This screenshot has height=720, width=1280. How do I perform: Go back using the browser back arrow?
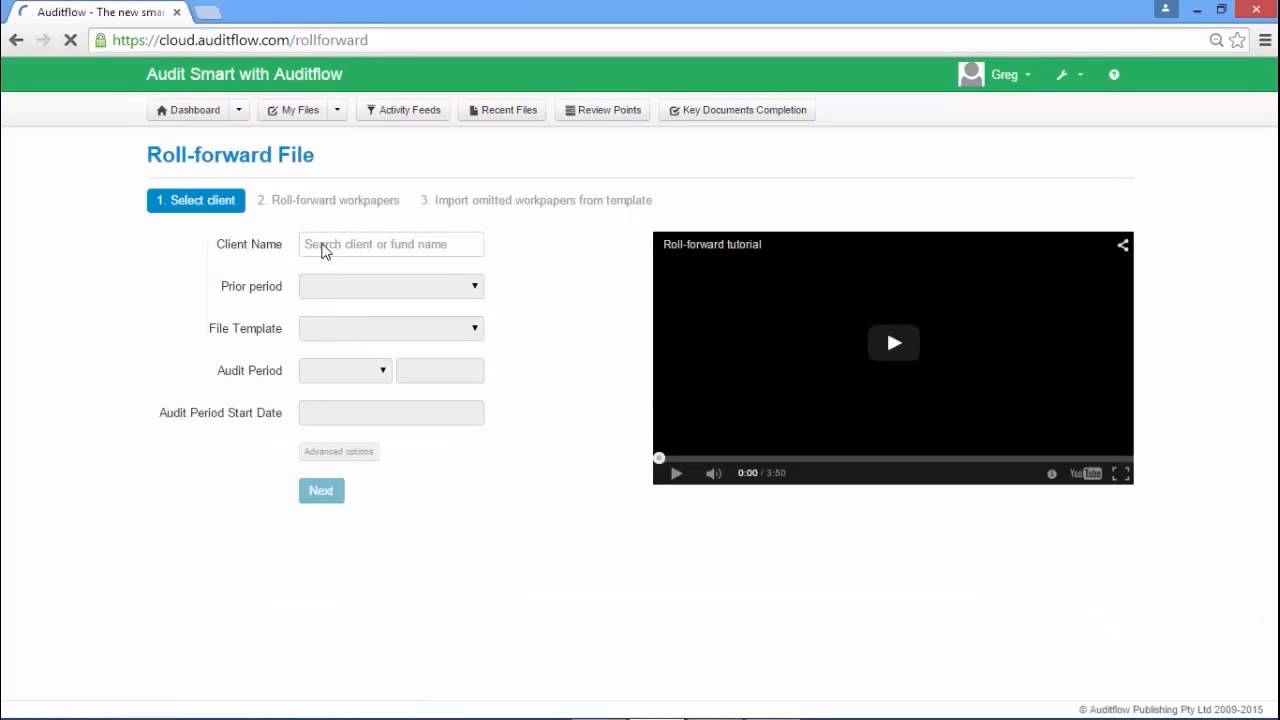pyautogui.click(x=16, y=40)
